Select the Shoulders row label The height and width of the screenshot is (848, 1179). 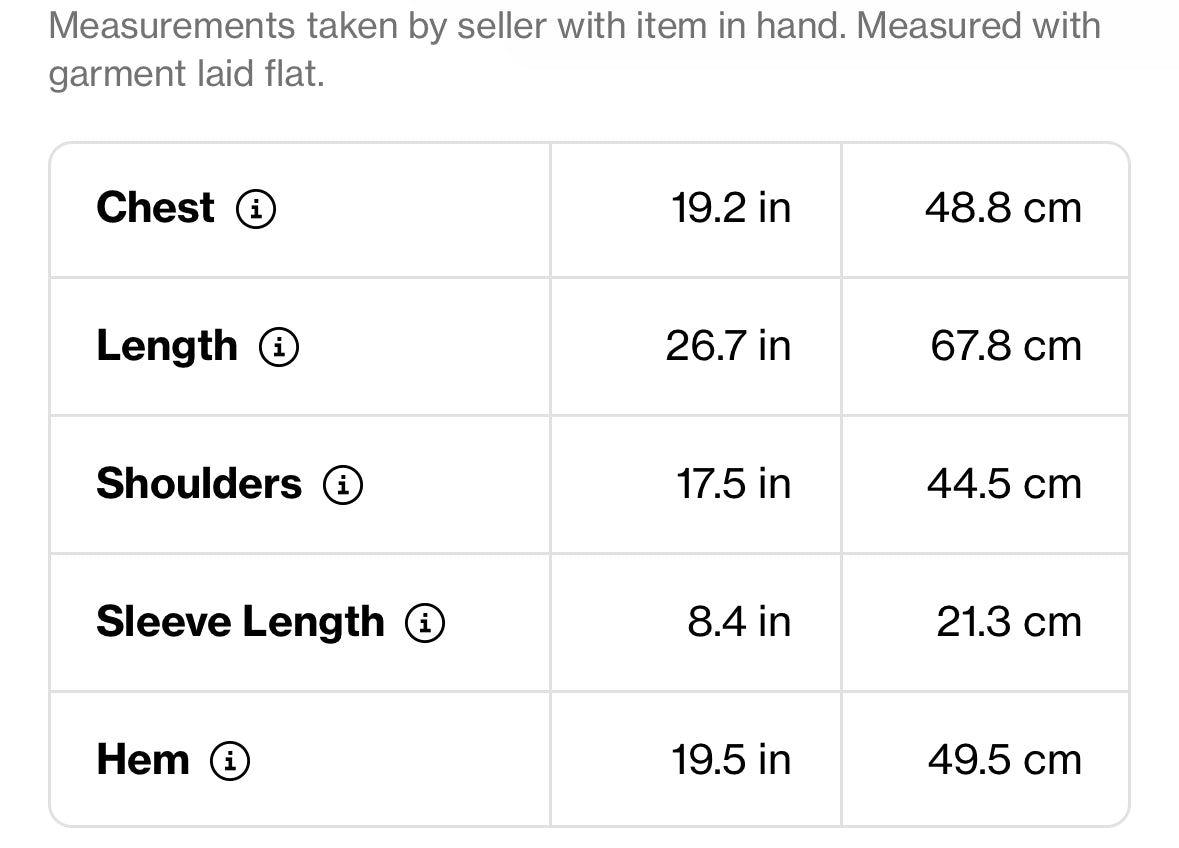coord(198,484)
